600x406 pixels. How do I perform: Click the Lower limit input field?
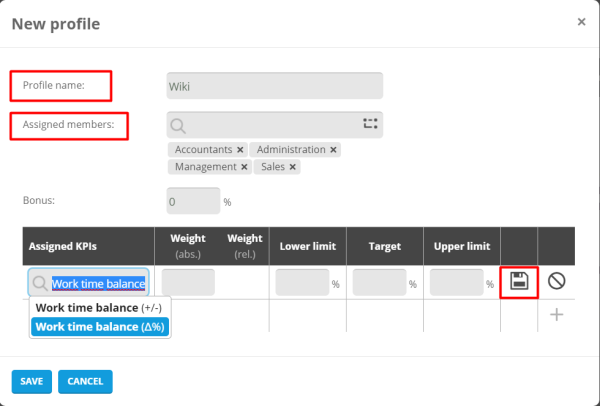(301, 282)
